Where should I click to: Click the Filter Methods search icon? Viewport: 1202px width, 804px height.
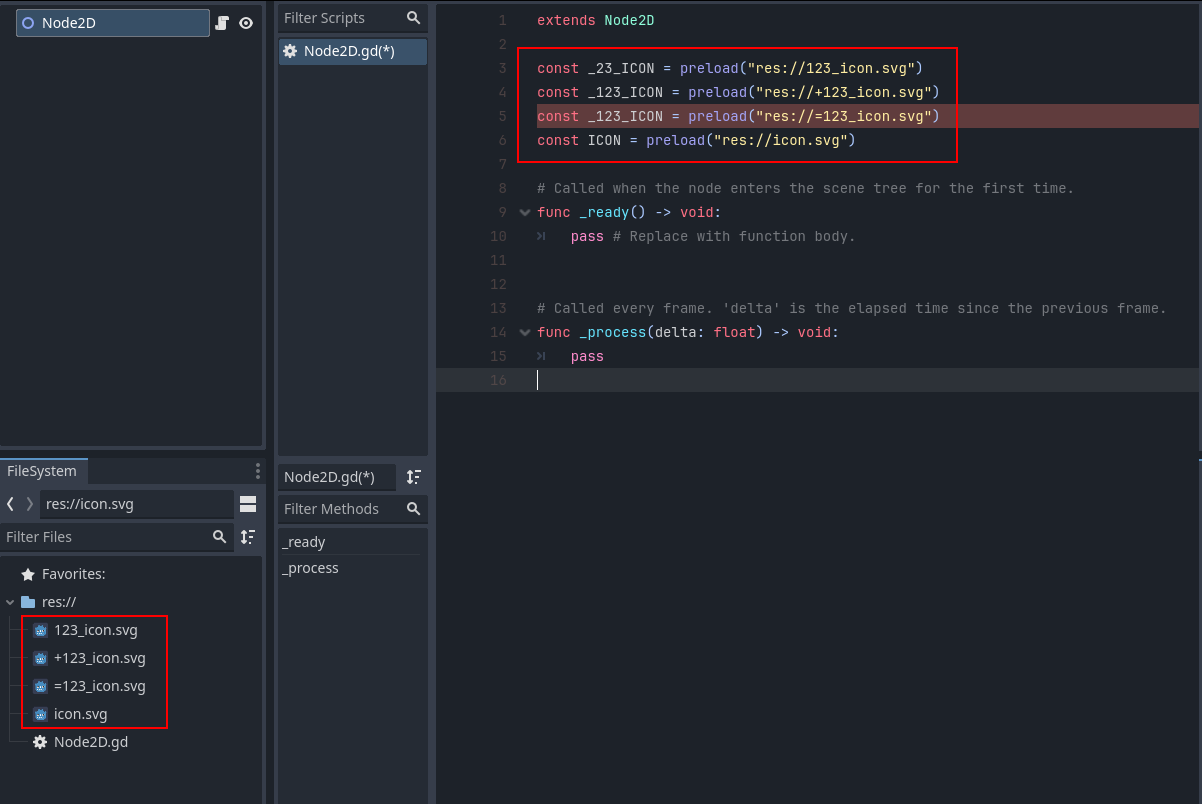414,509
